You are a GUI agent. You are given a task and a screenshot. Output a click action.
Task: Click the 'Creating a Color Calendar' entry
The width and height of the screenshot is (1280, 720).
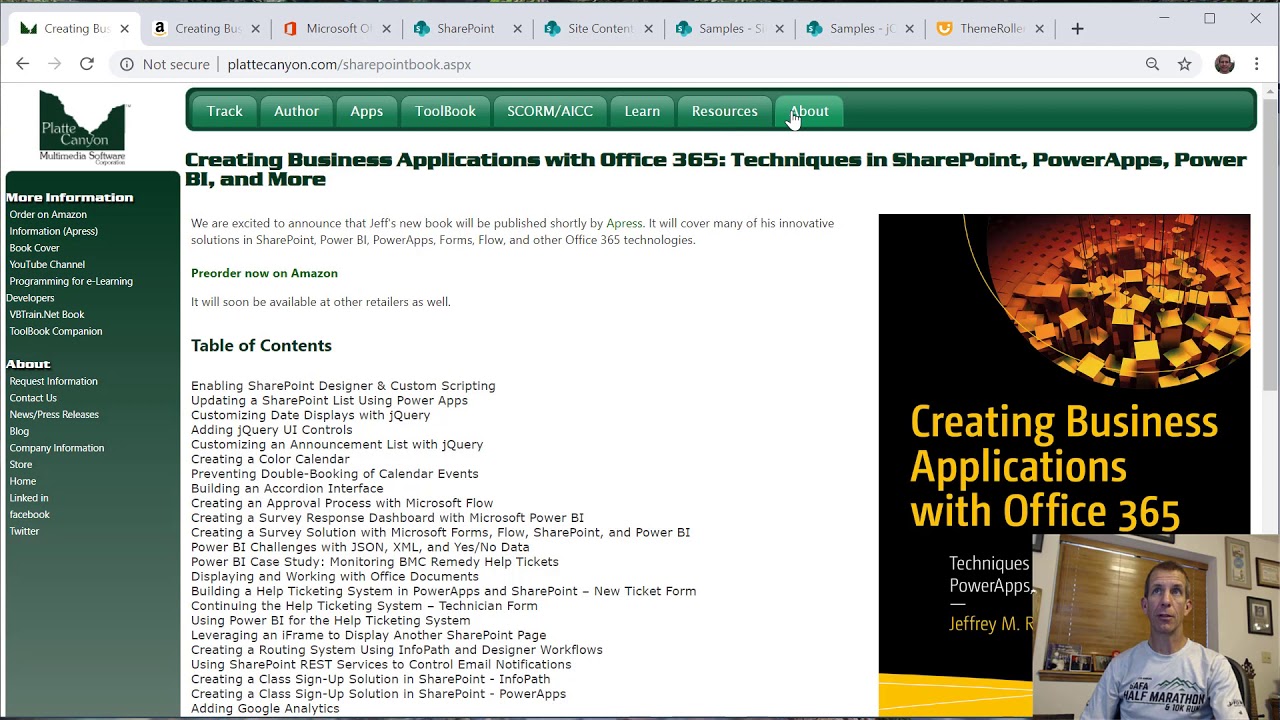pyautogui.click(x=270, y=459)
